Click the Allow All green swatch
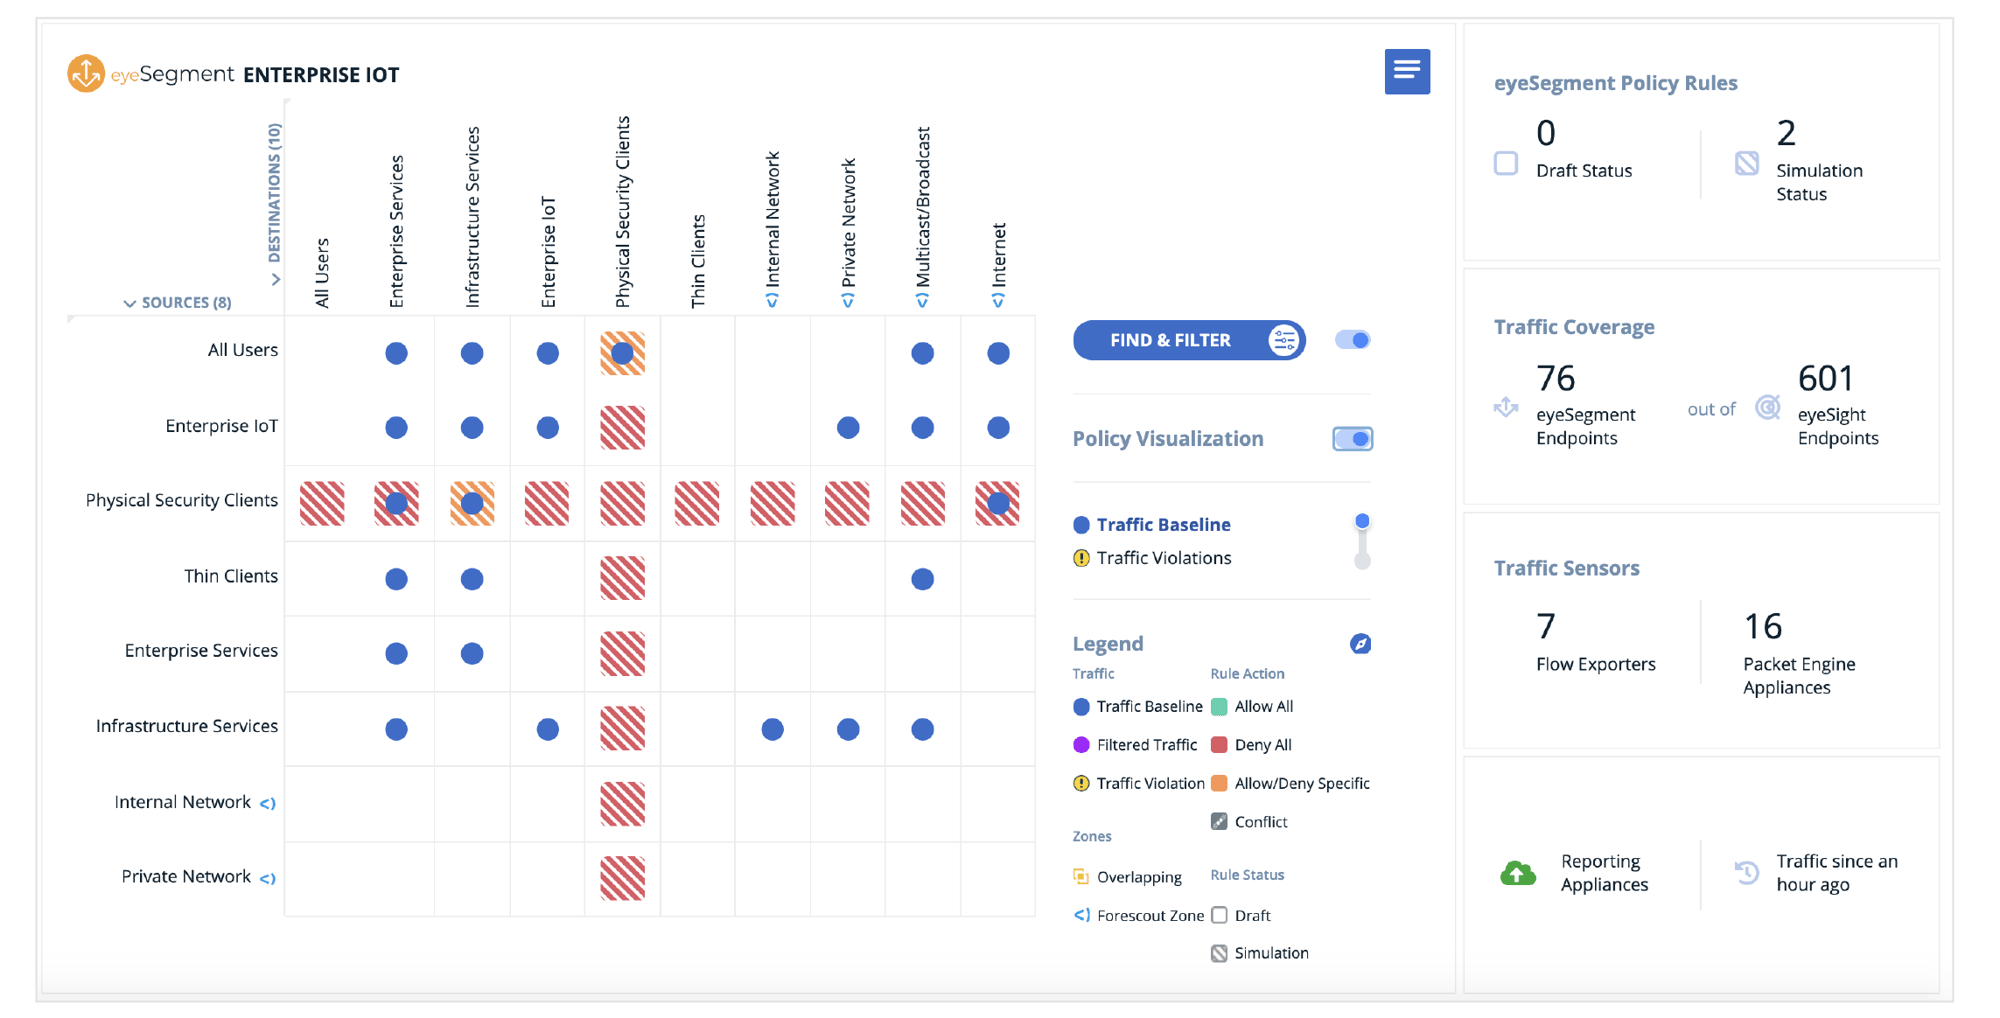This screenshot has height=1018, width=2000. [x=1219, y=706]
